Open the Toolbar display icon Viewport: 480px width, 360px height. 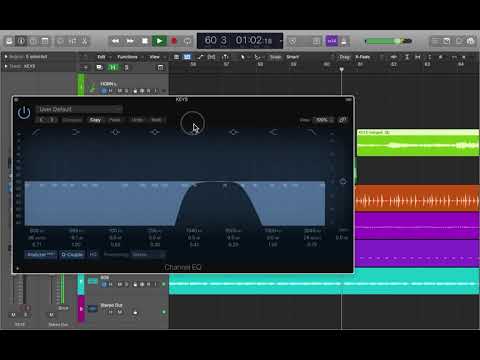pyautogui.click(x=45, y=41)
